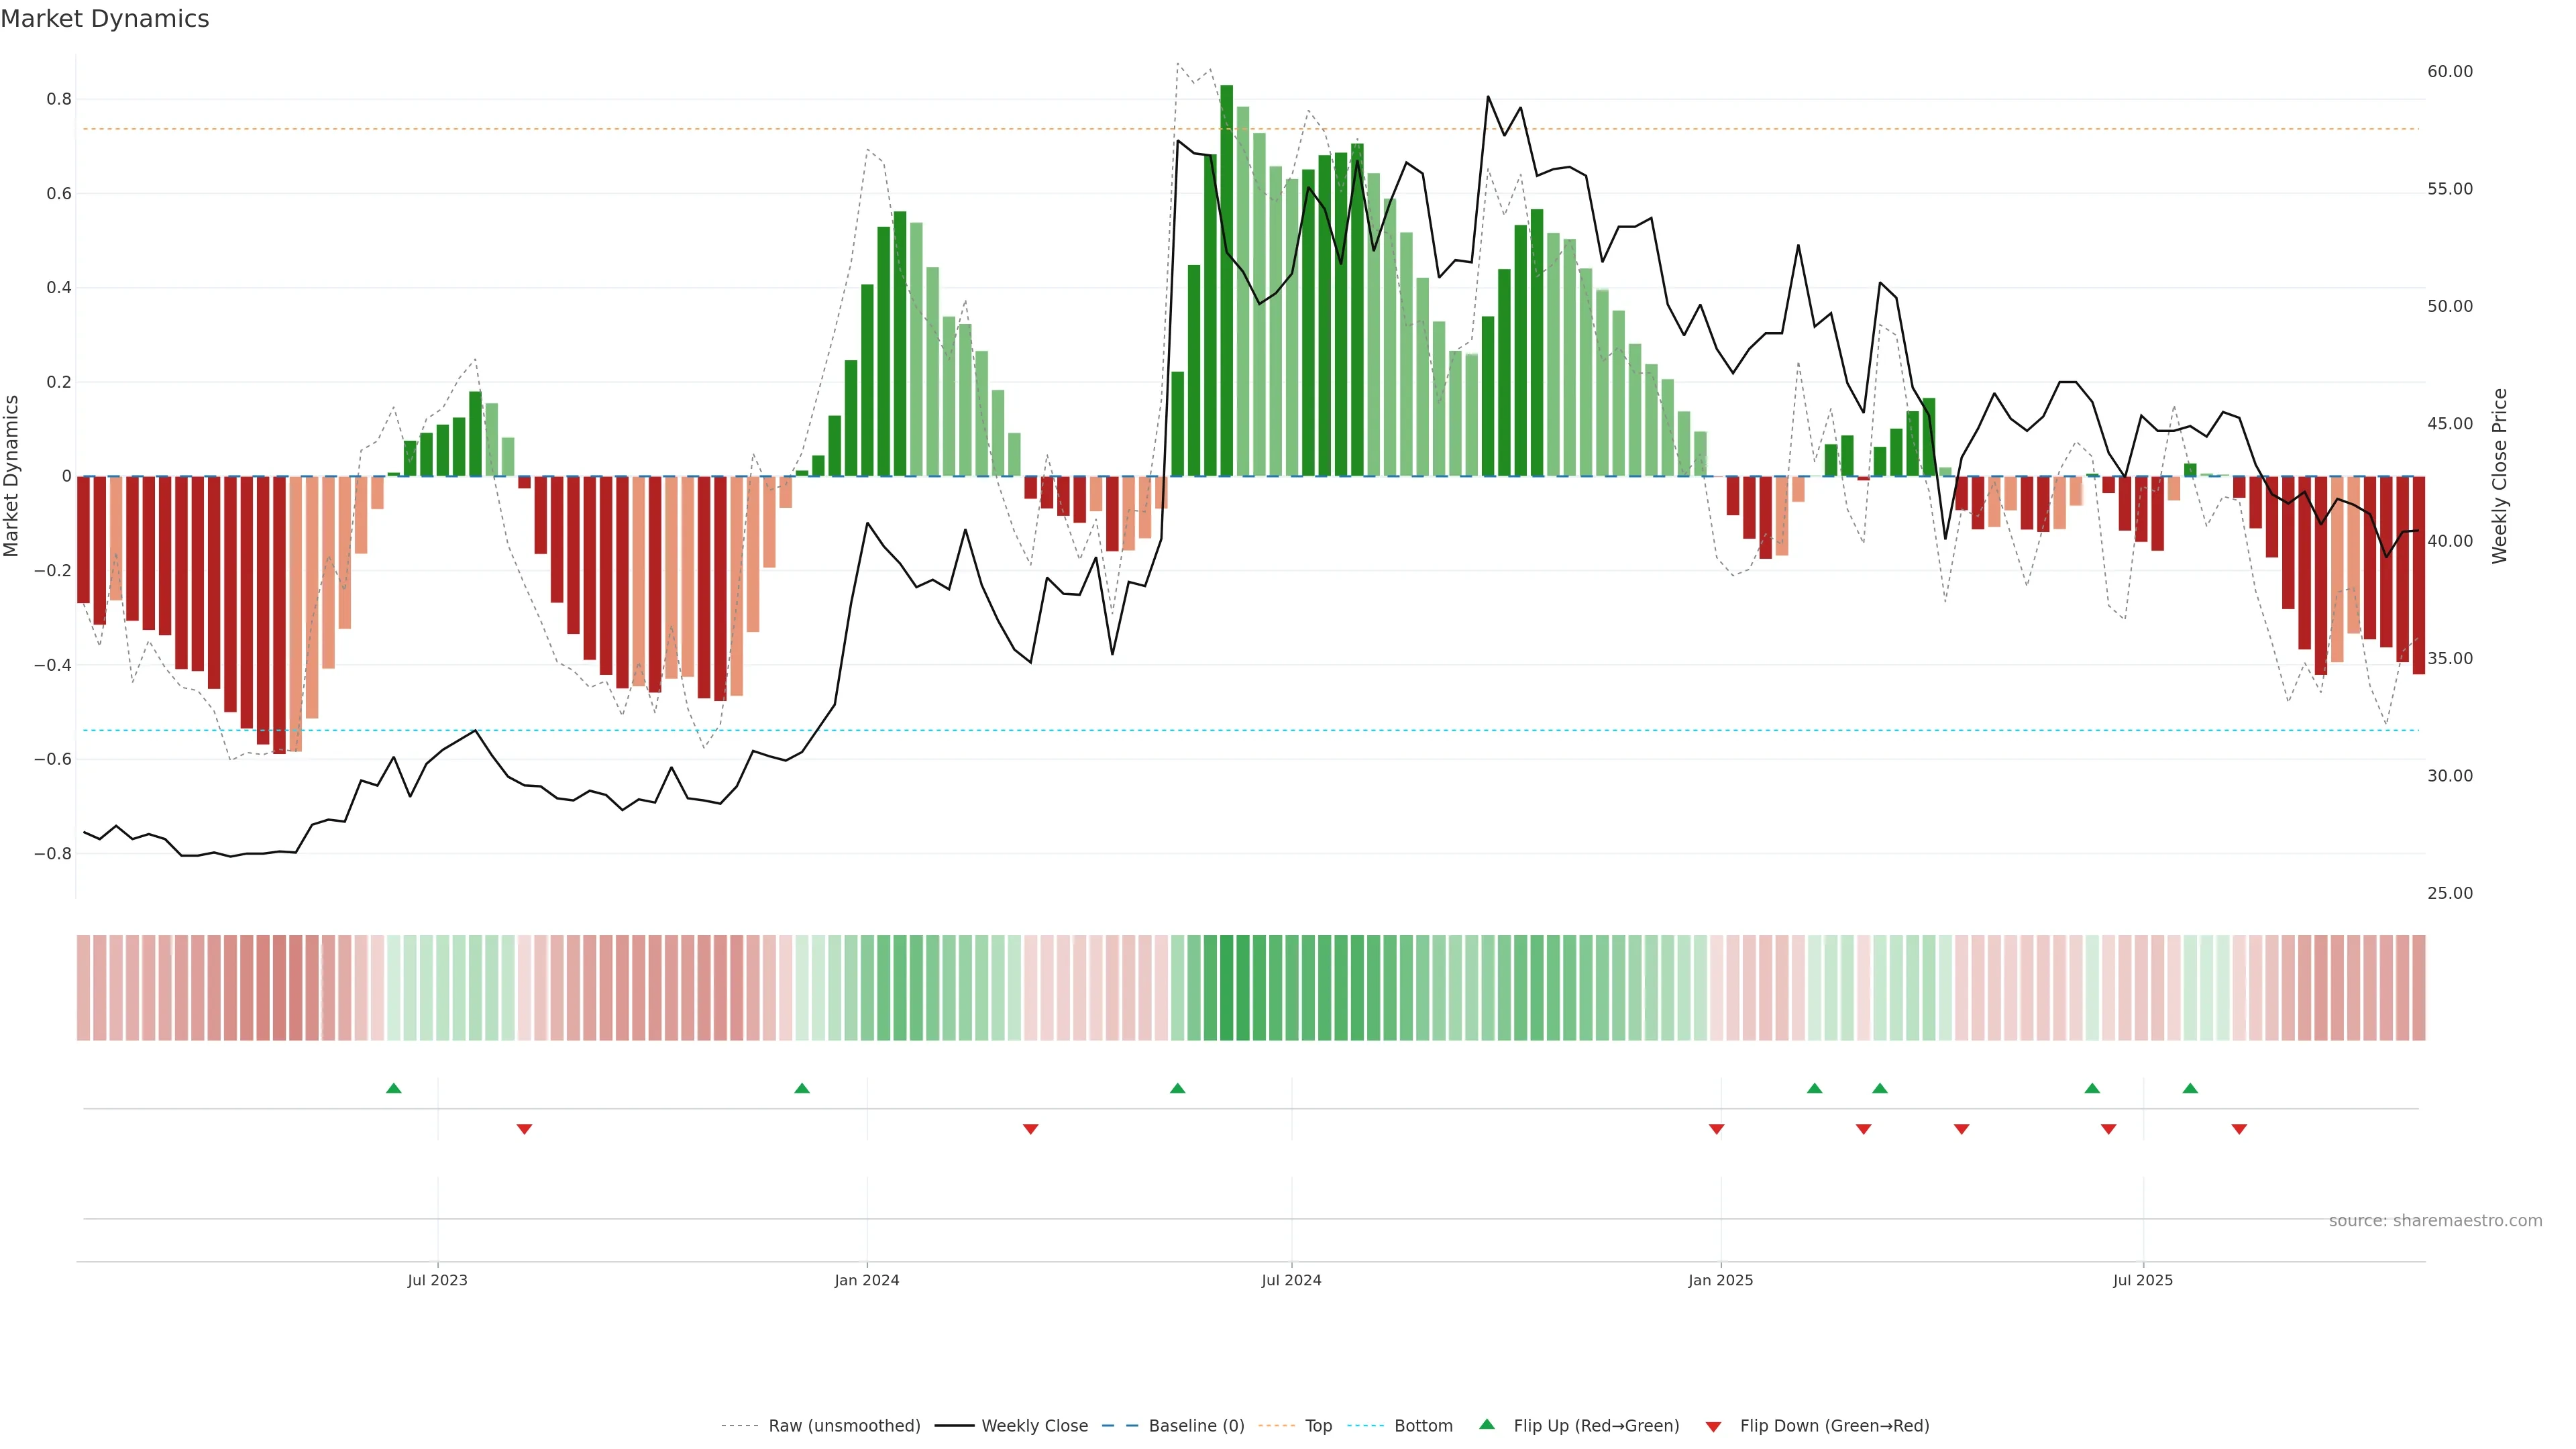
Task: Click the first red flip-down triangle after Jul 2023
Action: click(x=524, y=1129)
